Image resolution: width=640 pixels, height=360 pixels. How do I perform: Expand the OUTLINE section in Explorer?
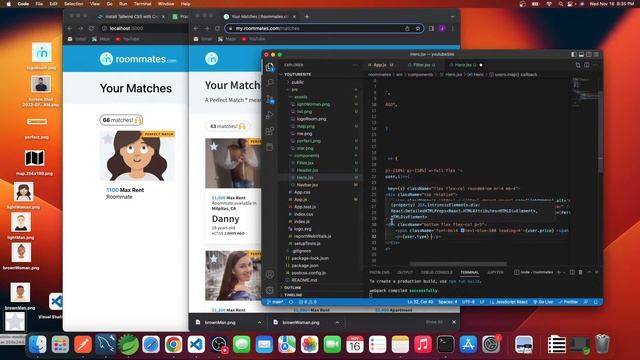point(292,288)
